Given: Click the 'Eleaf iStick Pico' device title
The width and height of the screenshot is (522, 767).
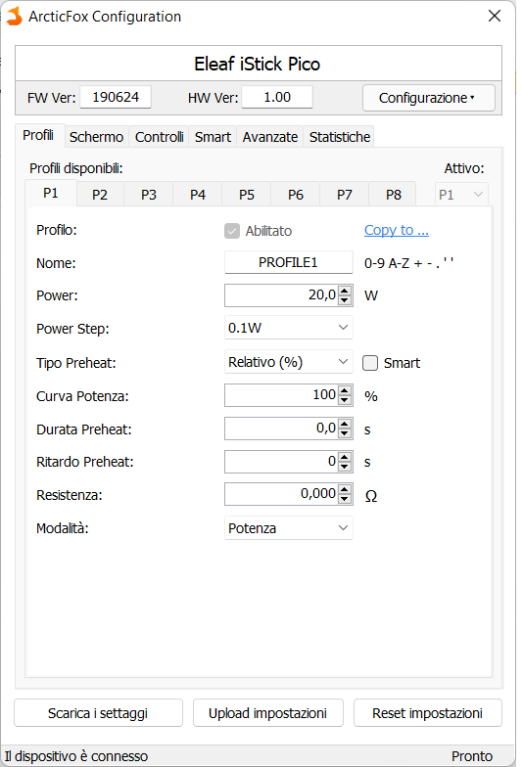Looking at the screenshot, I should coord(257,64).
